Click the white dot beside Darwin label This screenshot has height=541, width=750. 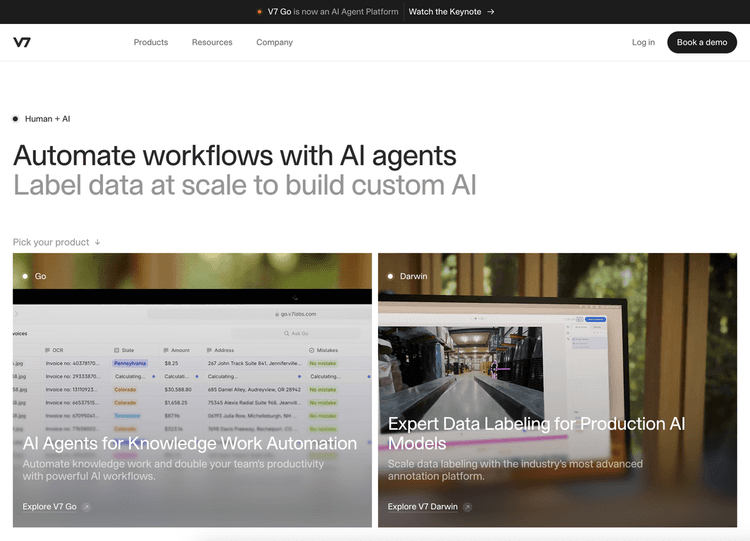point(390,276)
